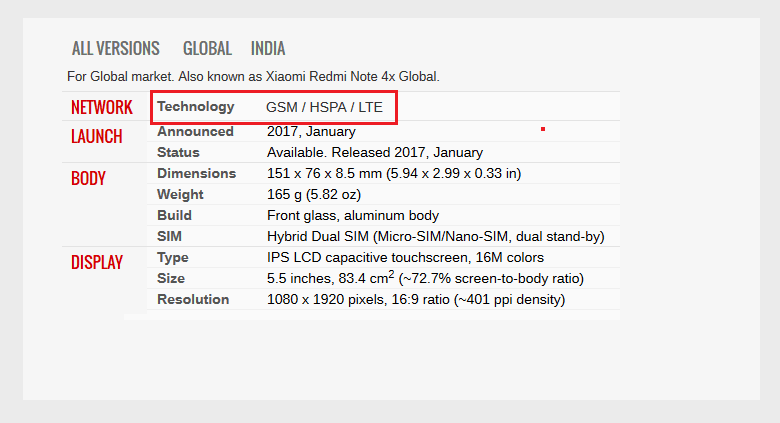Click the GSM / HSPA / LTE value

coord(324,107)
